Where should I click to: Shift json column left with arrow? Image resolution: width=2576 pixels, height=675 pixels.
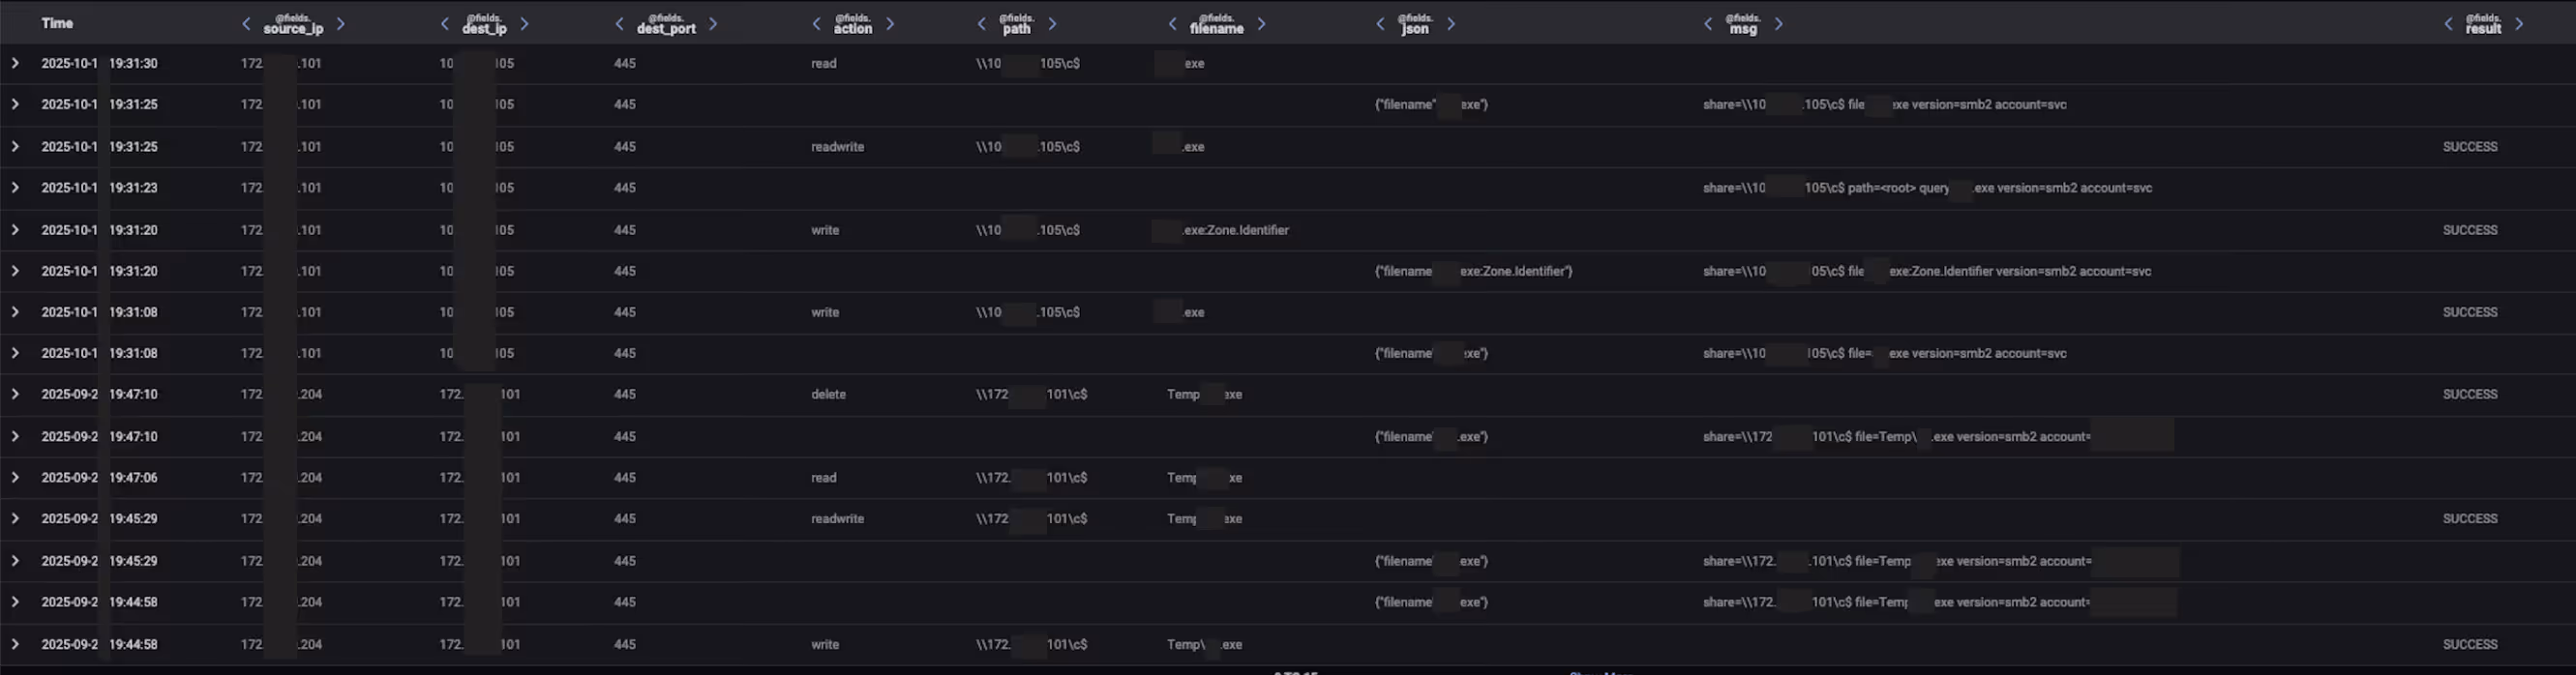(1380, 24)
